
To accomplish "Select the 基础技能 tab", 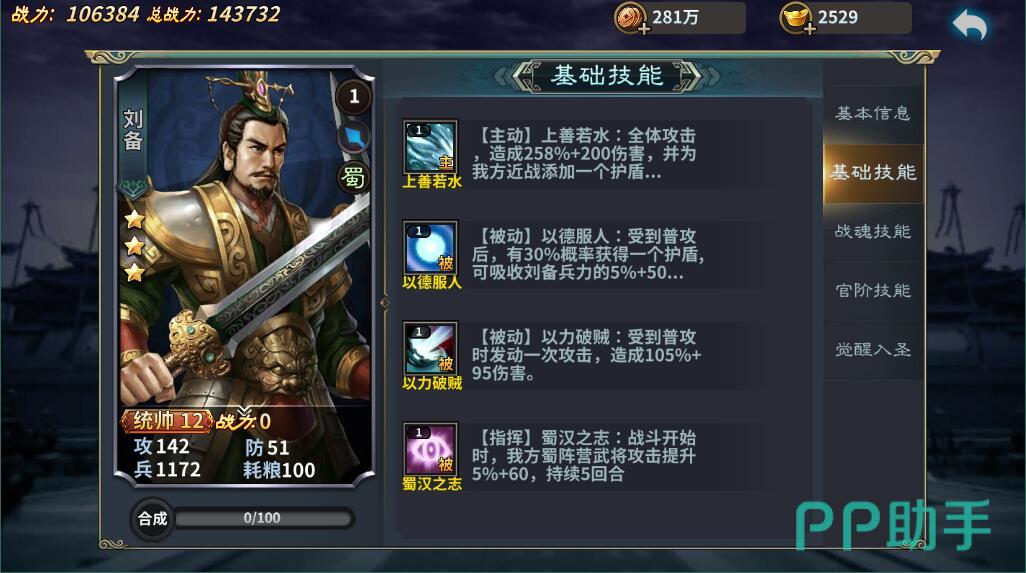I will [x=873, y=173].
